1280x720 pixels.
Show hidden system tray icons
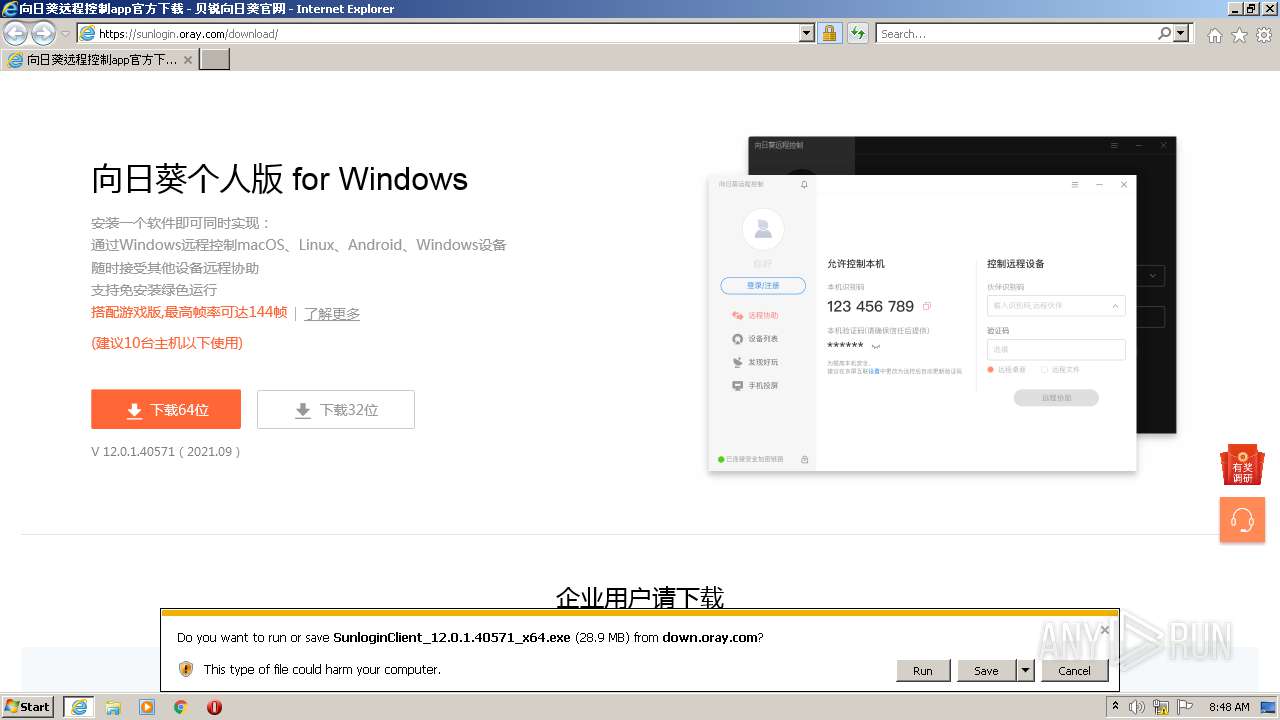point(1115,707)
